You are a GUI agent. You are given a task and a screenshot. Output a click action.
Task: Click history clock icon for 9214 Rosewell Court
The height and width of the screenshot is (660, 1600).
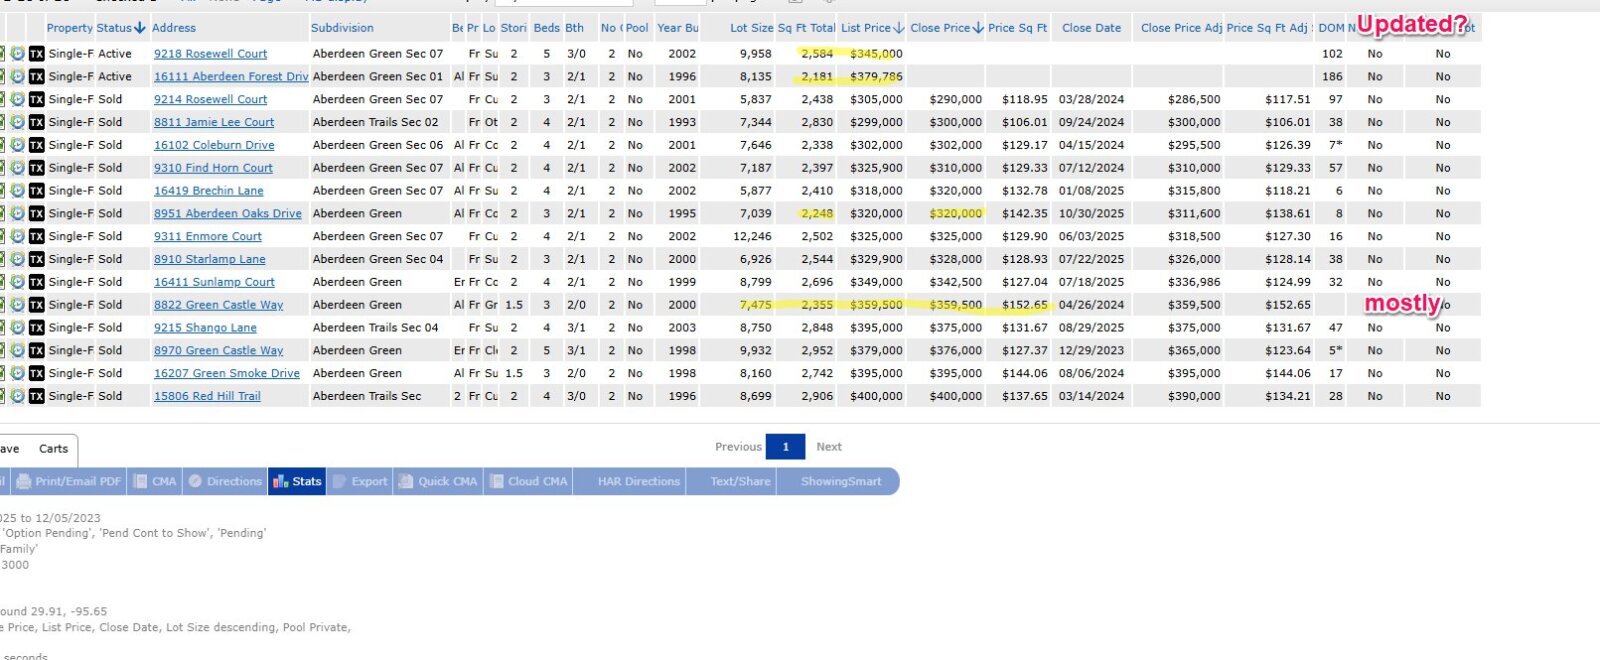[18, 100]
